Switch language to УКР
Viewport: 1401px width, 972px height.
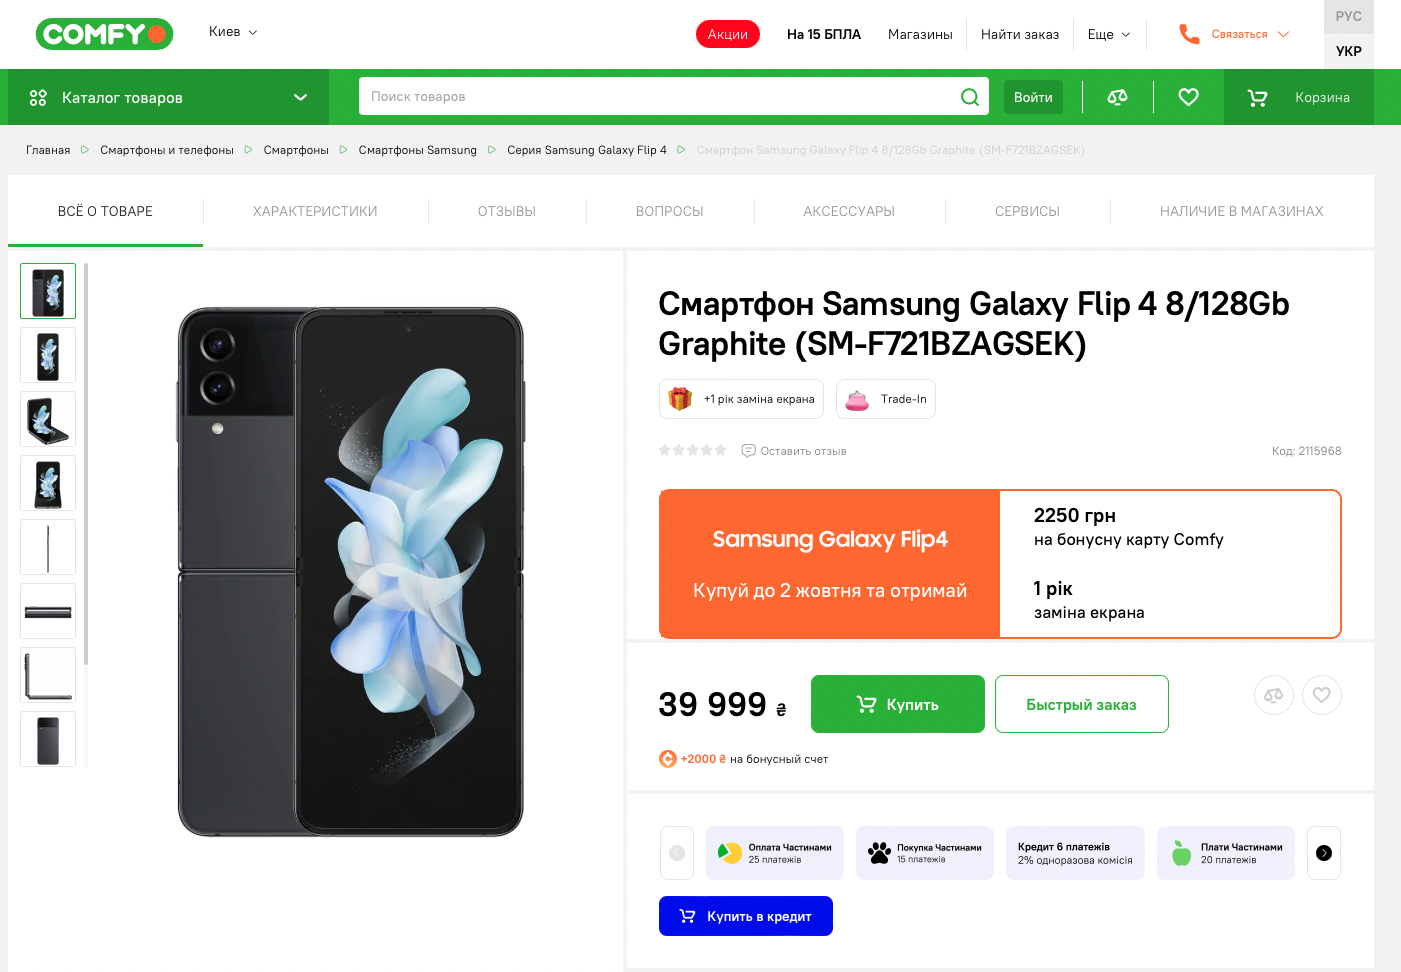[x=1348, y=51]
